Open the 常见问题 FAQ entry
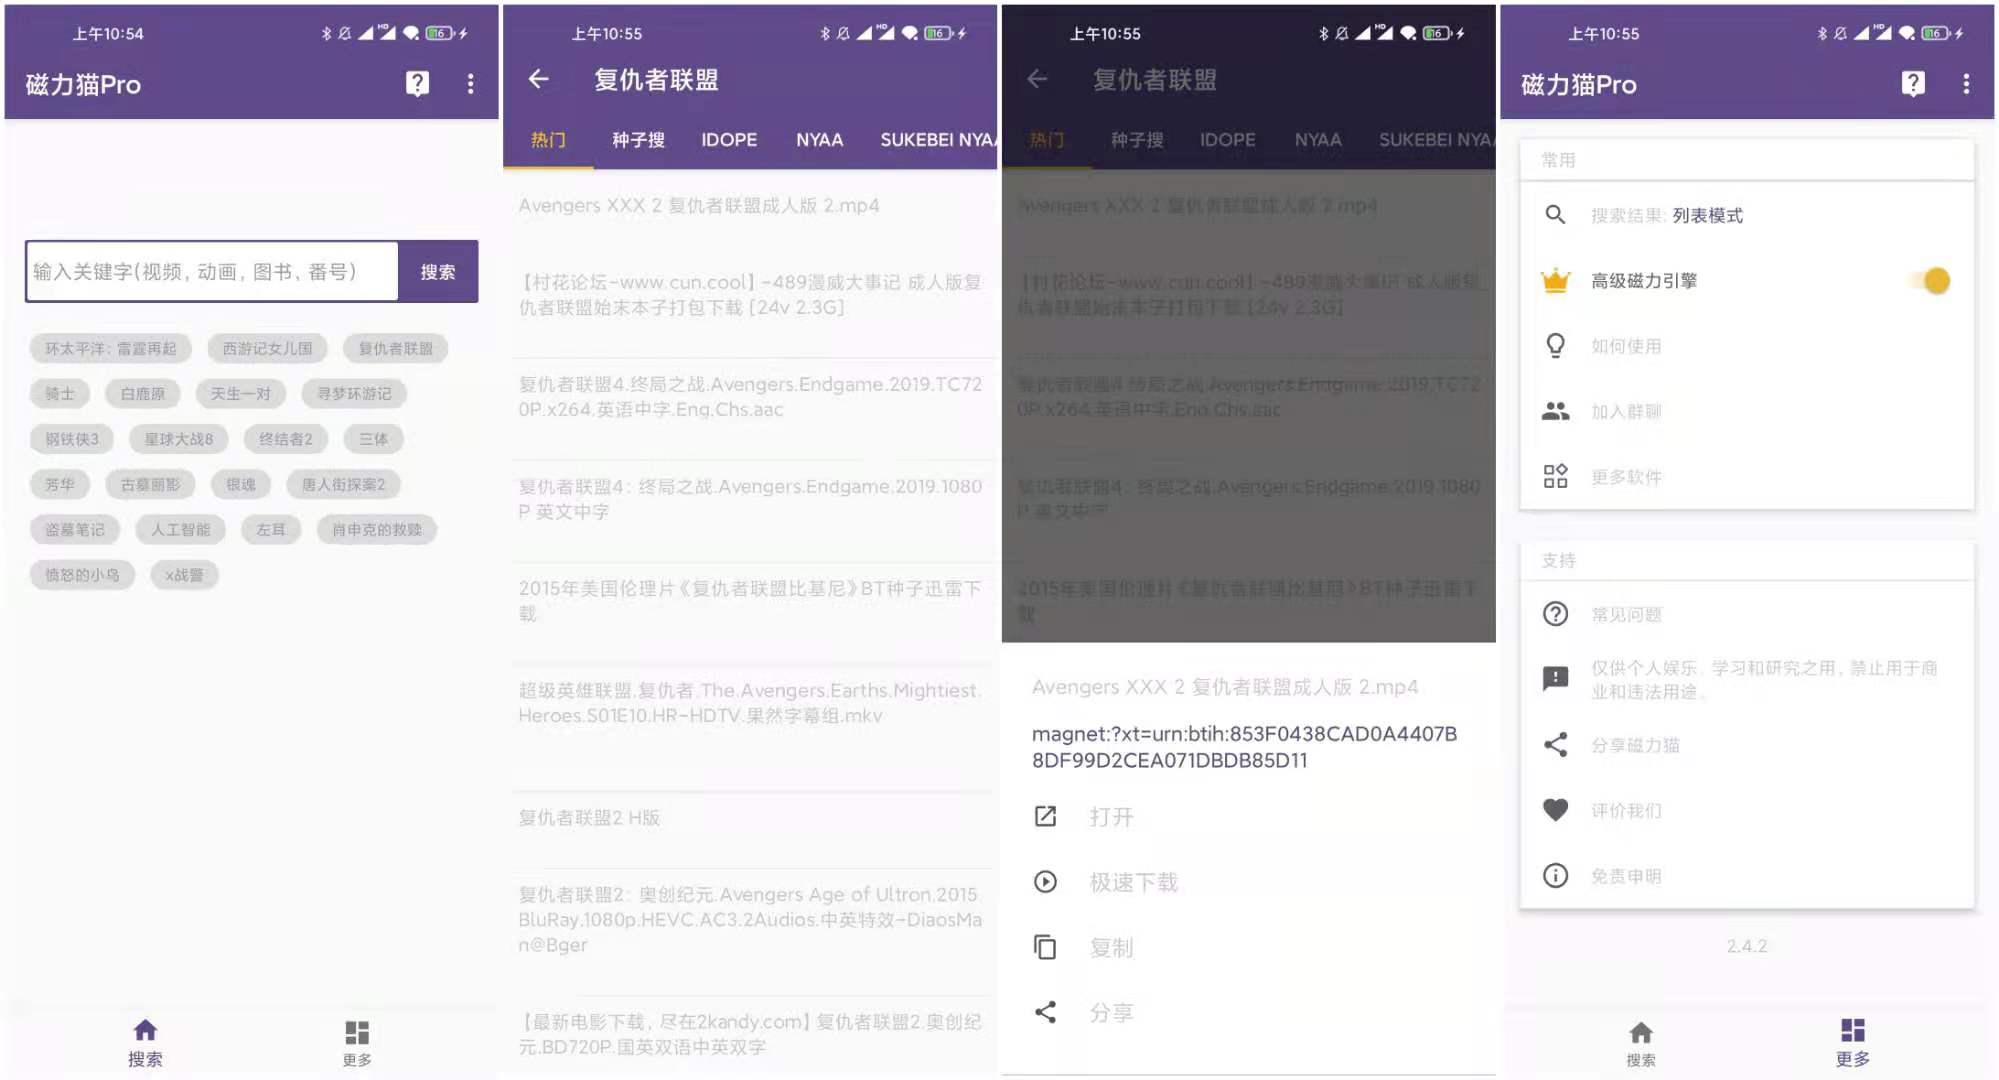Screen dimensions: 1999x1080 pos(1556,614)
